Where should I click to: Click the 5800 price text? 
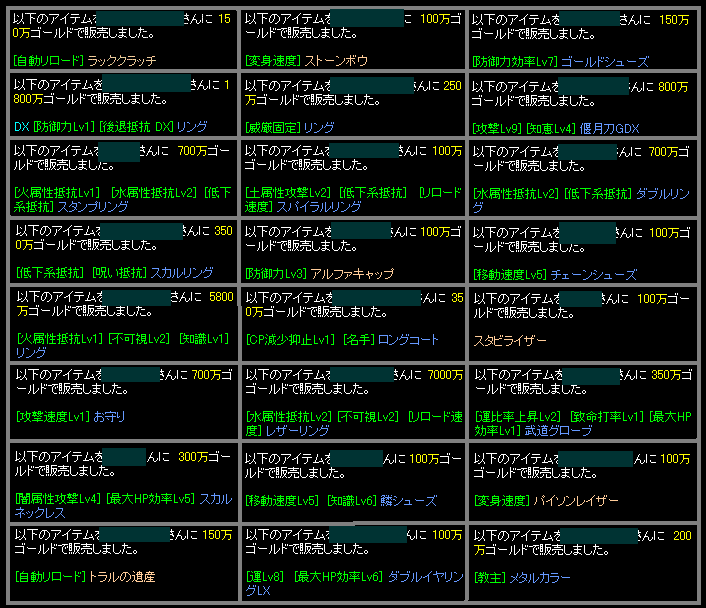(221, 297)
